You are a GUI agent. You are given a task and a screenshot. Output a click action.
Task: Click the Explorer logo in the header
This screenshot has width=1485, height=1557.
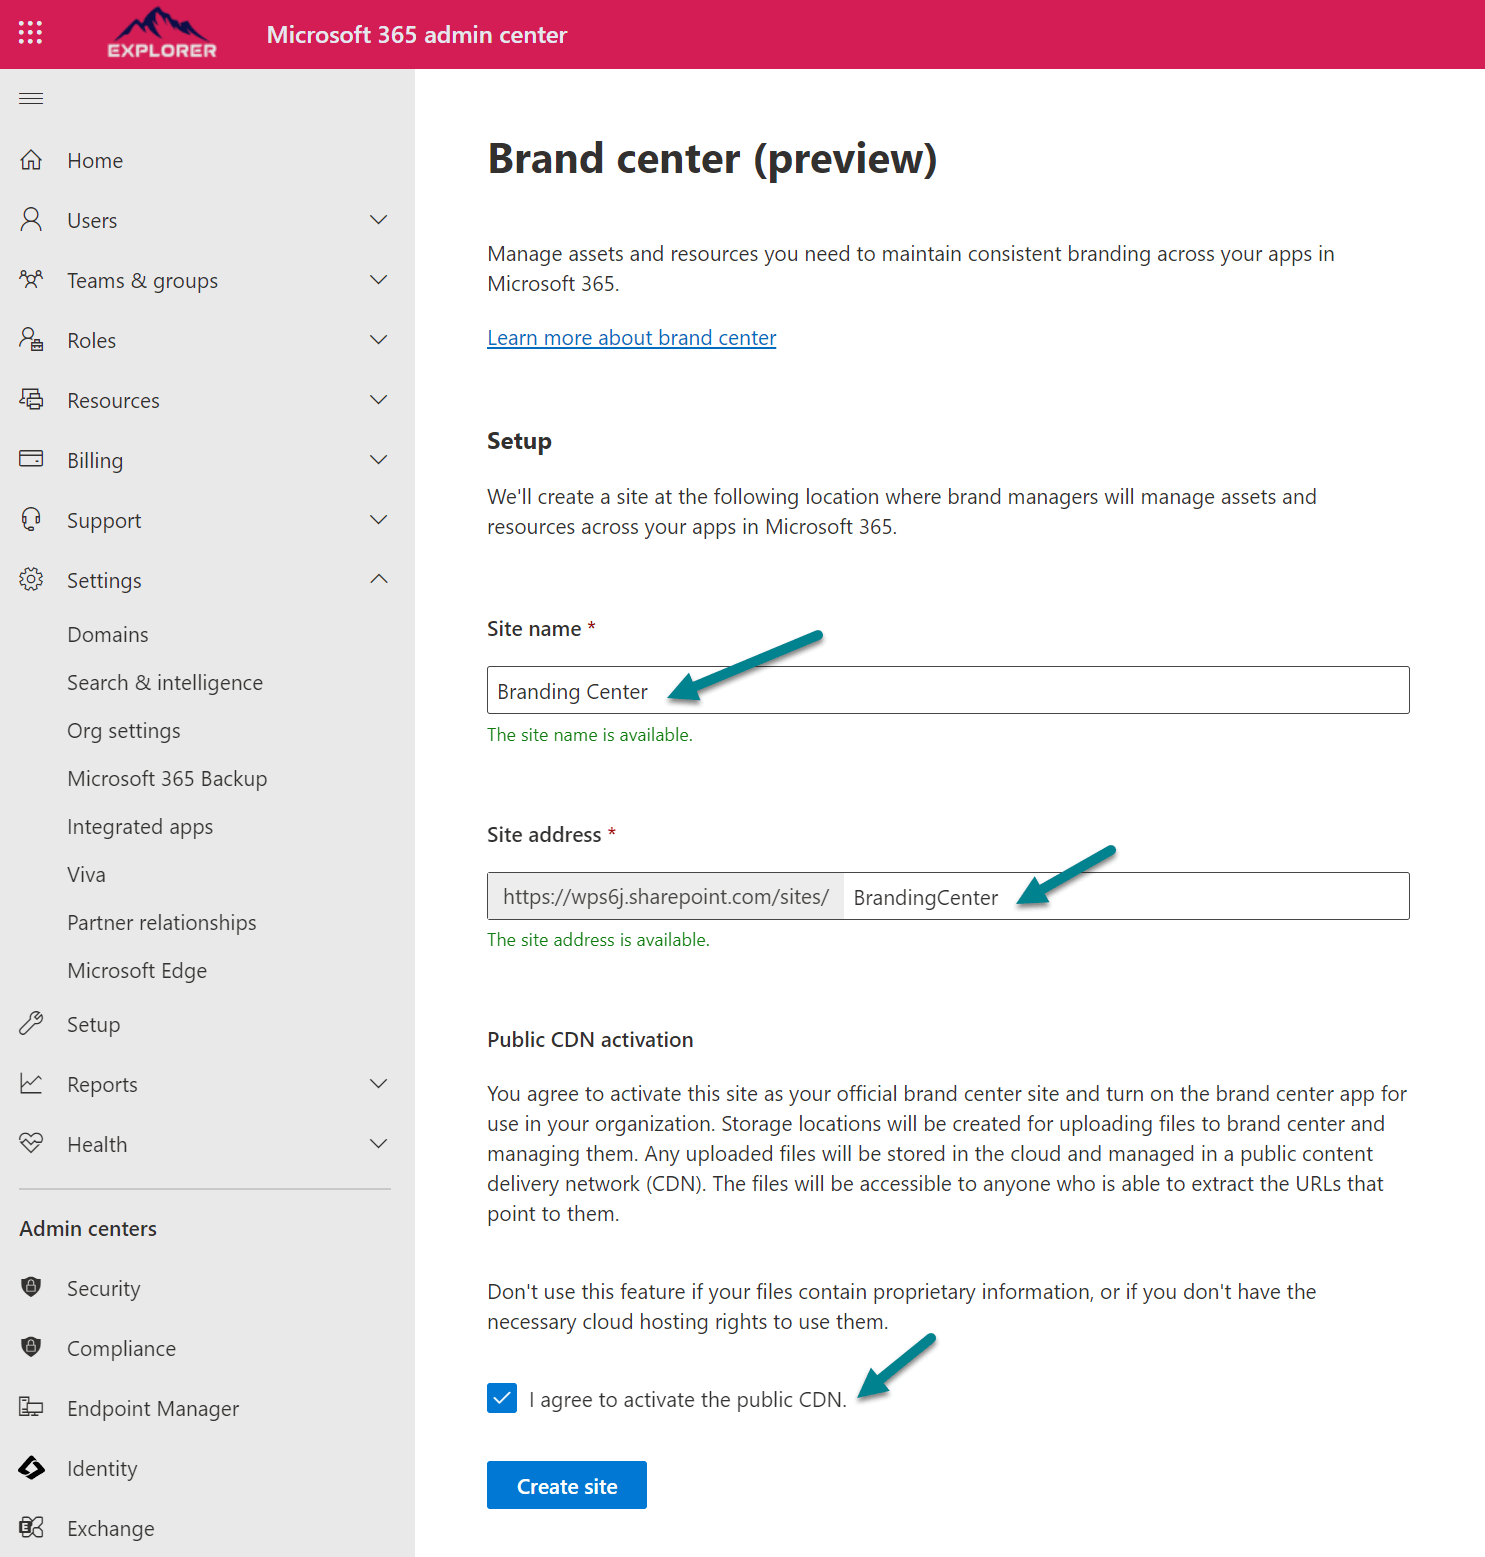click(162, 33)
